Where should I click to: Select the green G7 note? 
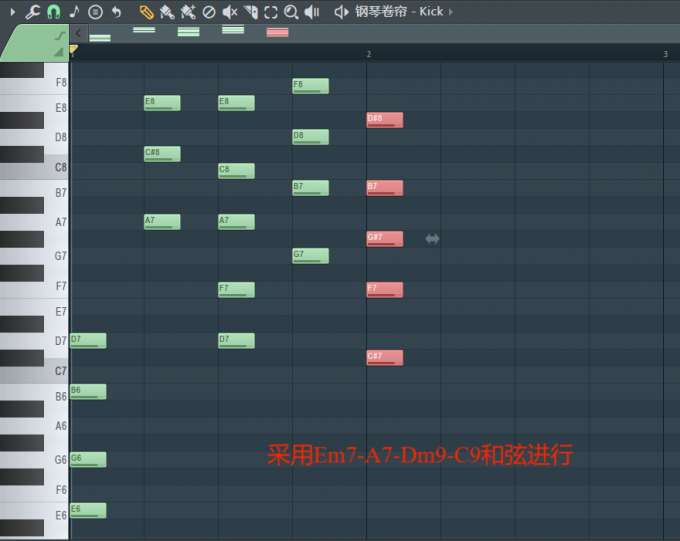pyautogui.click(x=311, y=256)
